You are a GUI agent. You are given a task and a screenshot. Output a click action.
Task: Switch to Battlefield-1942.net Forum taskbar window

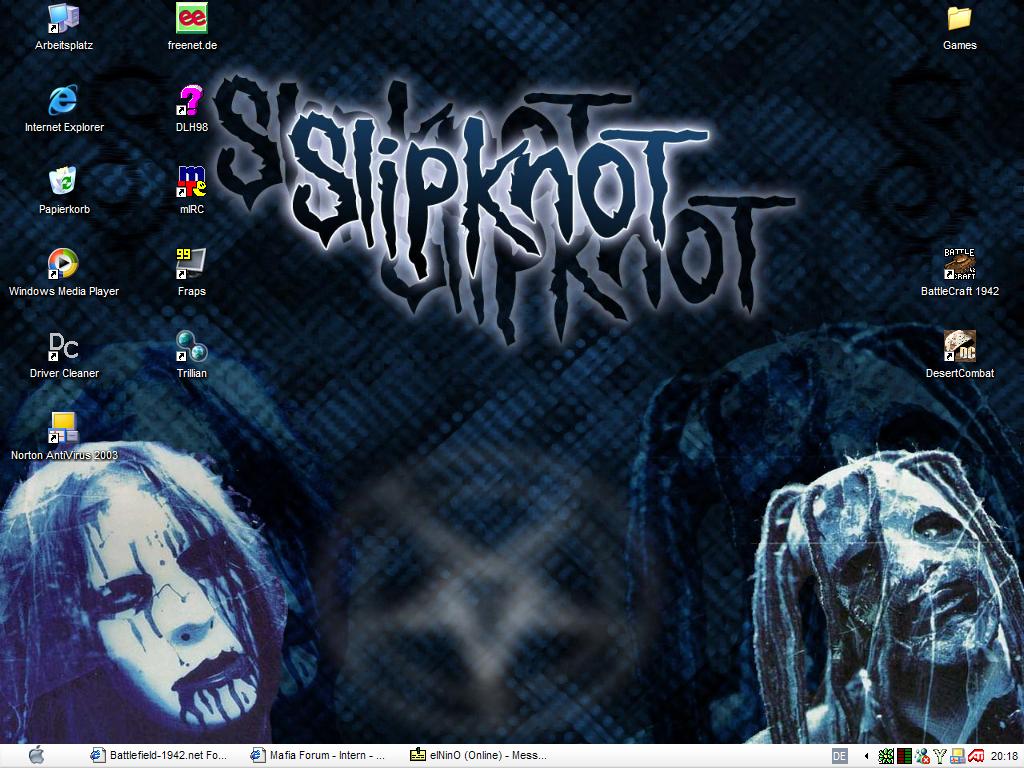pyautogui.click(x=159, y=756)
